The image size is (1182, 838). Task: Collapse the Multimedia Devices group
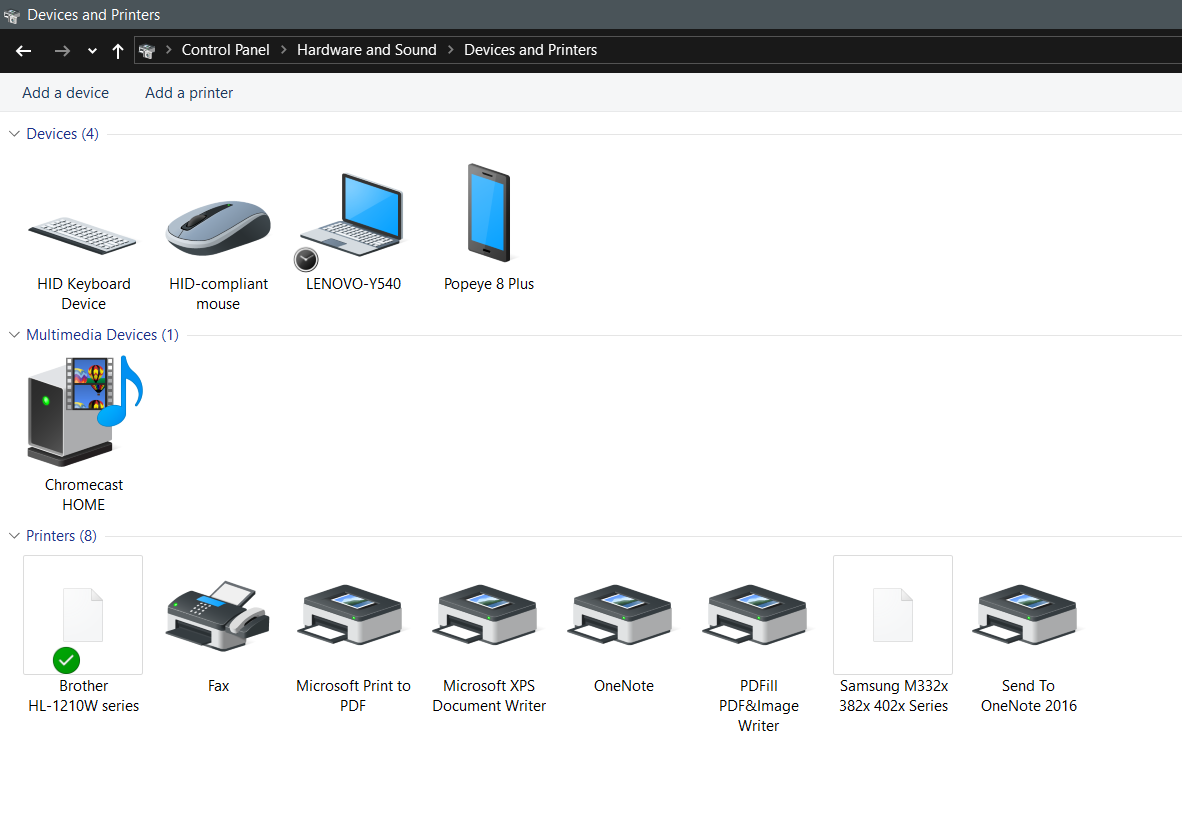click(x=14, y=335)
